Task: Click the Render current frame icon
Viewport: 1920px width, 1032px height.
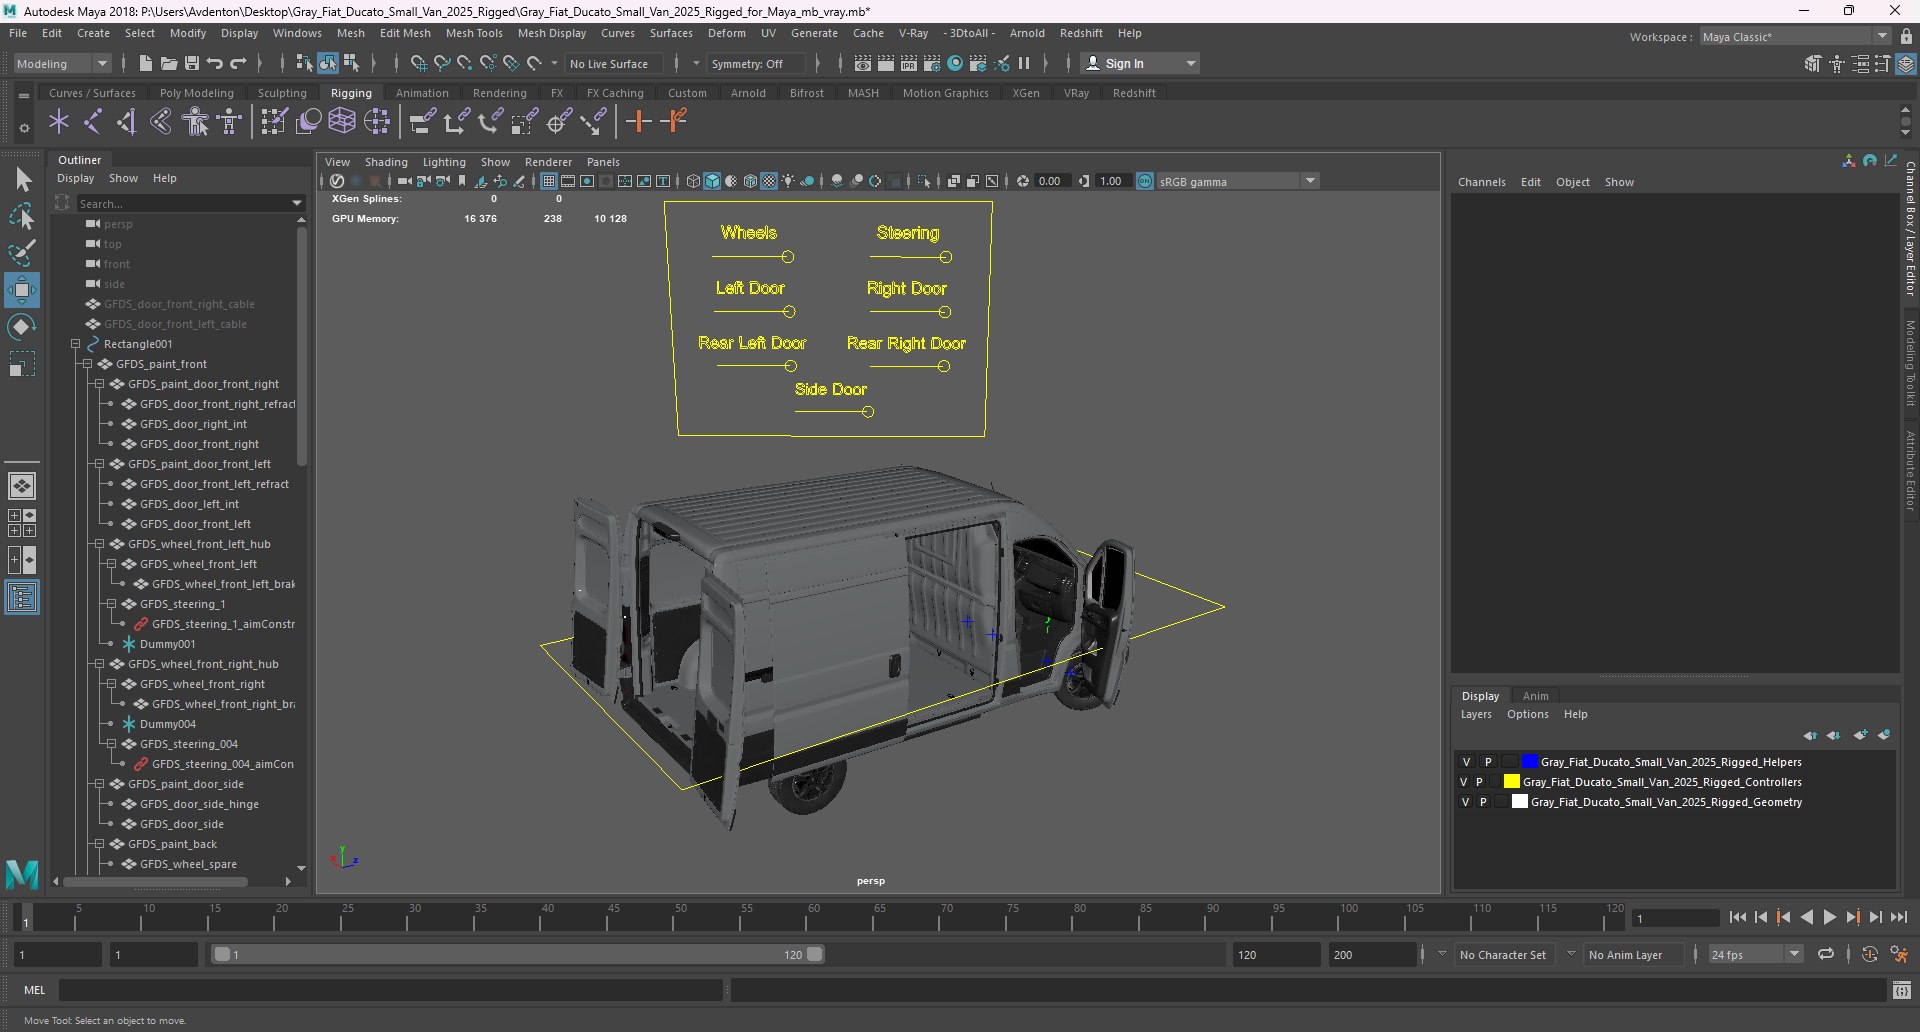Action: point(886,63)
